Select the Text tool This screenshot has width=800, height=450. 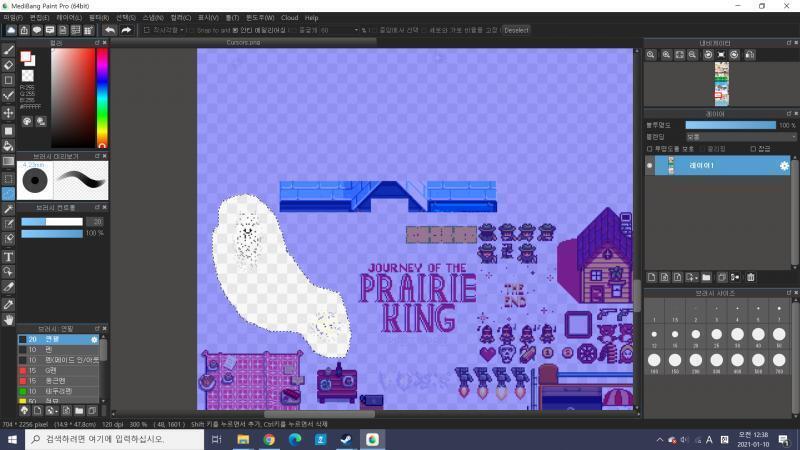tap(9, 257)
